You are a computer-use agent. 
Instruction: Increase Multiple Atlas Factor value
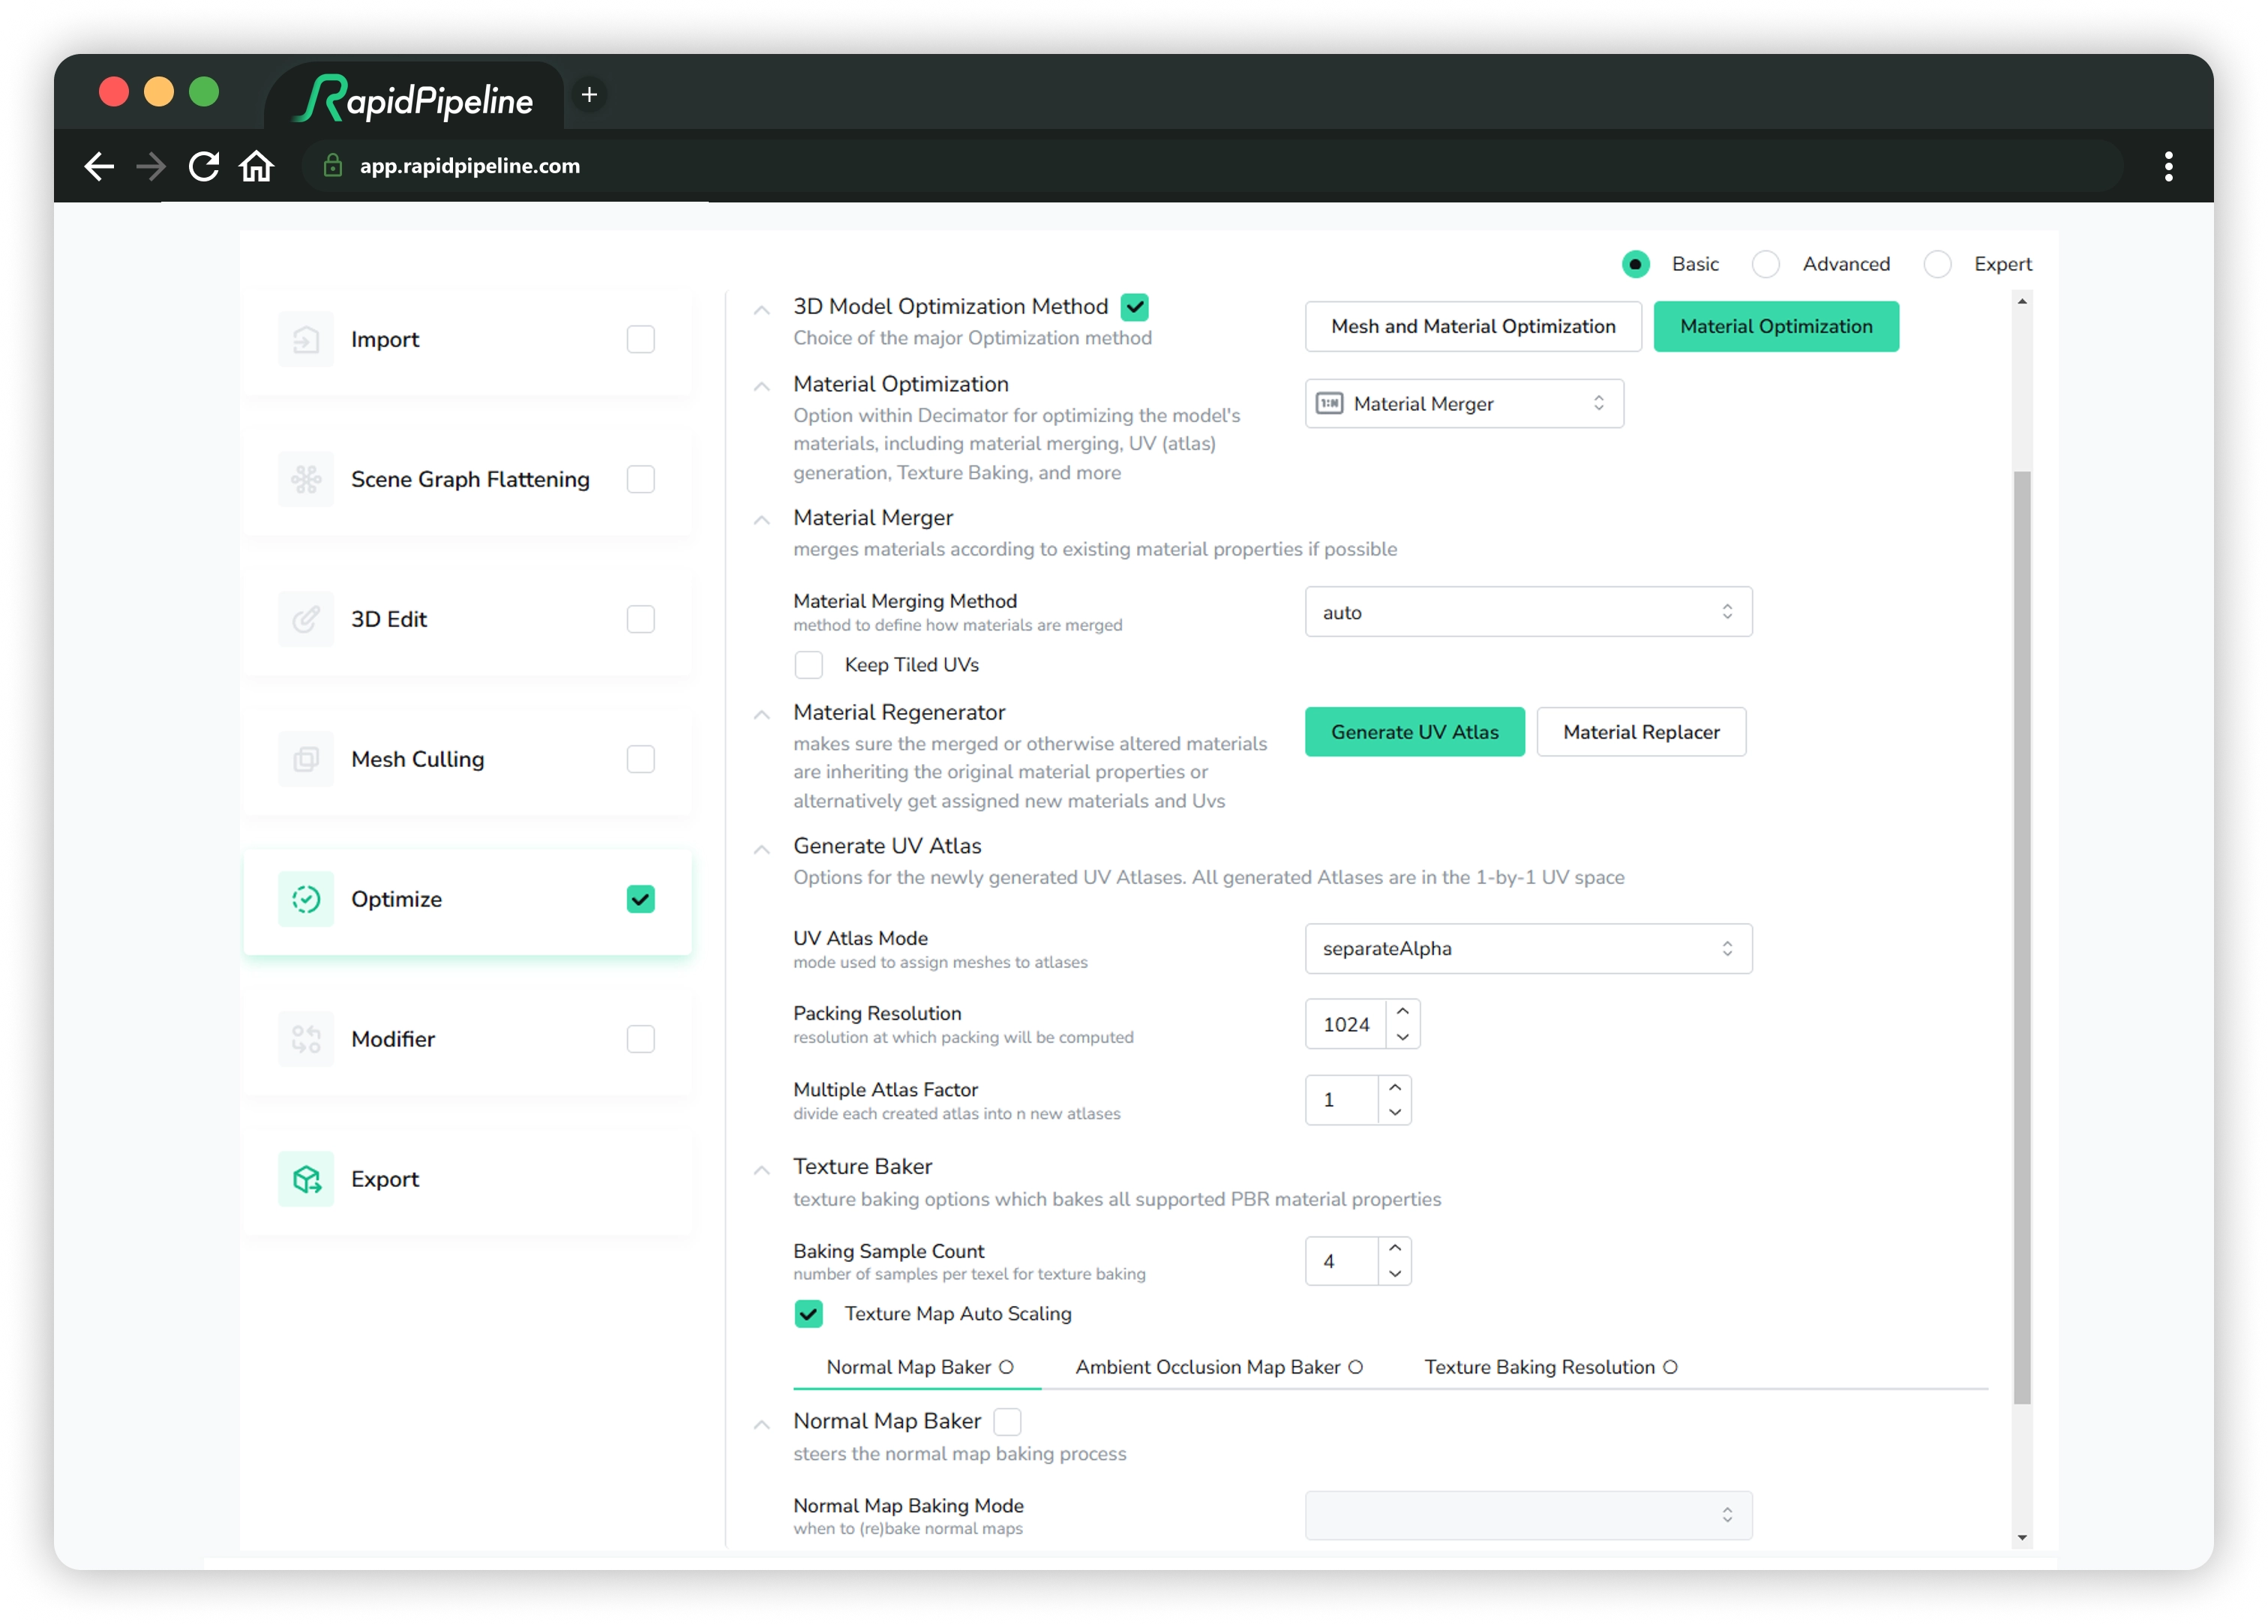tap(1395, 1088)
